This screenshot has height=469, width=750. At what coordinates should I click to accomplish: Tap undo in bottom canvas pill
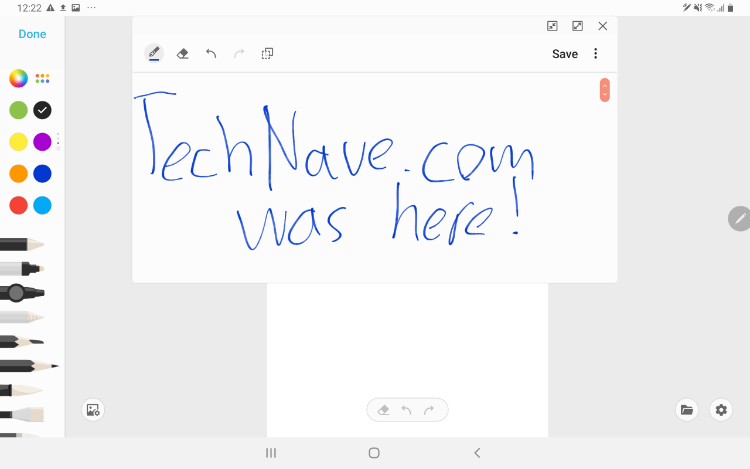click(406, 410)
